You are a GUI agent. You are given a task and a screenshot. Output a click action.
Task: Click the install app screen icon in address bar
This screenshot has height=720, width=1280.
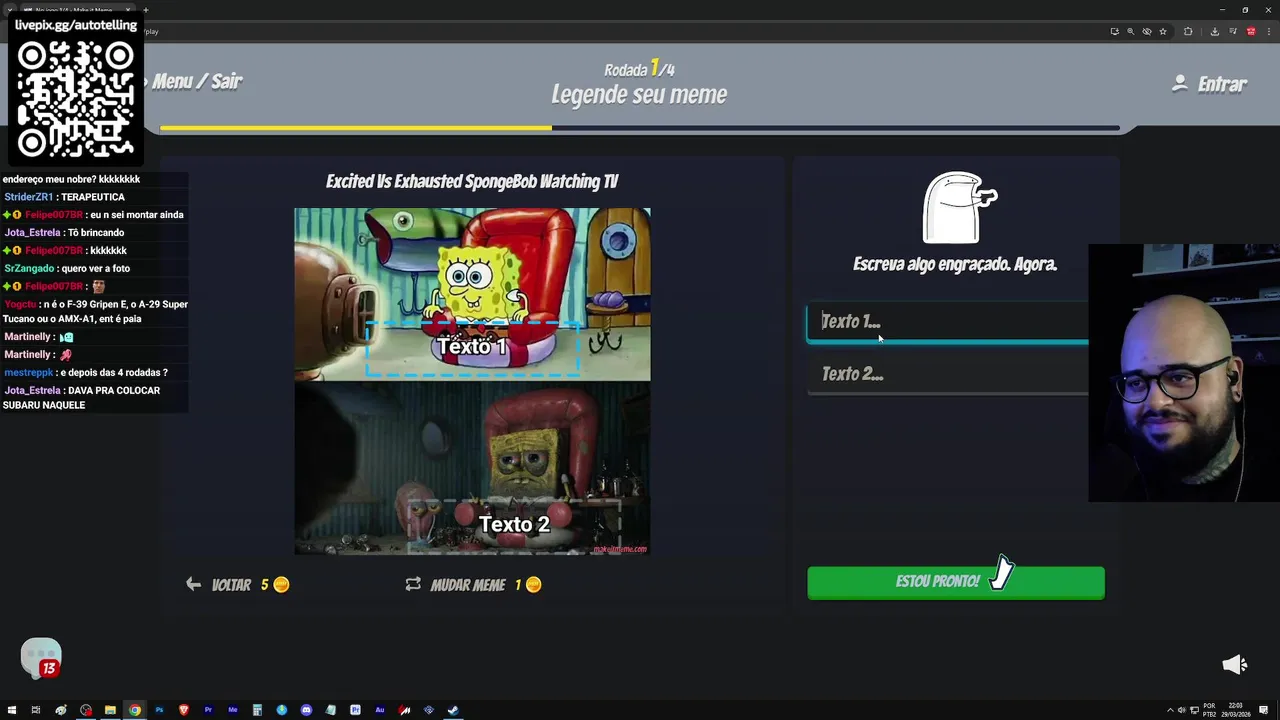click(x=1114, y=31)
